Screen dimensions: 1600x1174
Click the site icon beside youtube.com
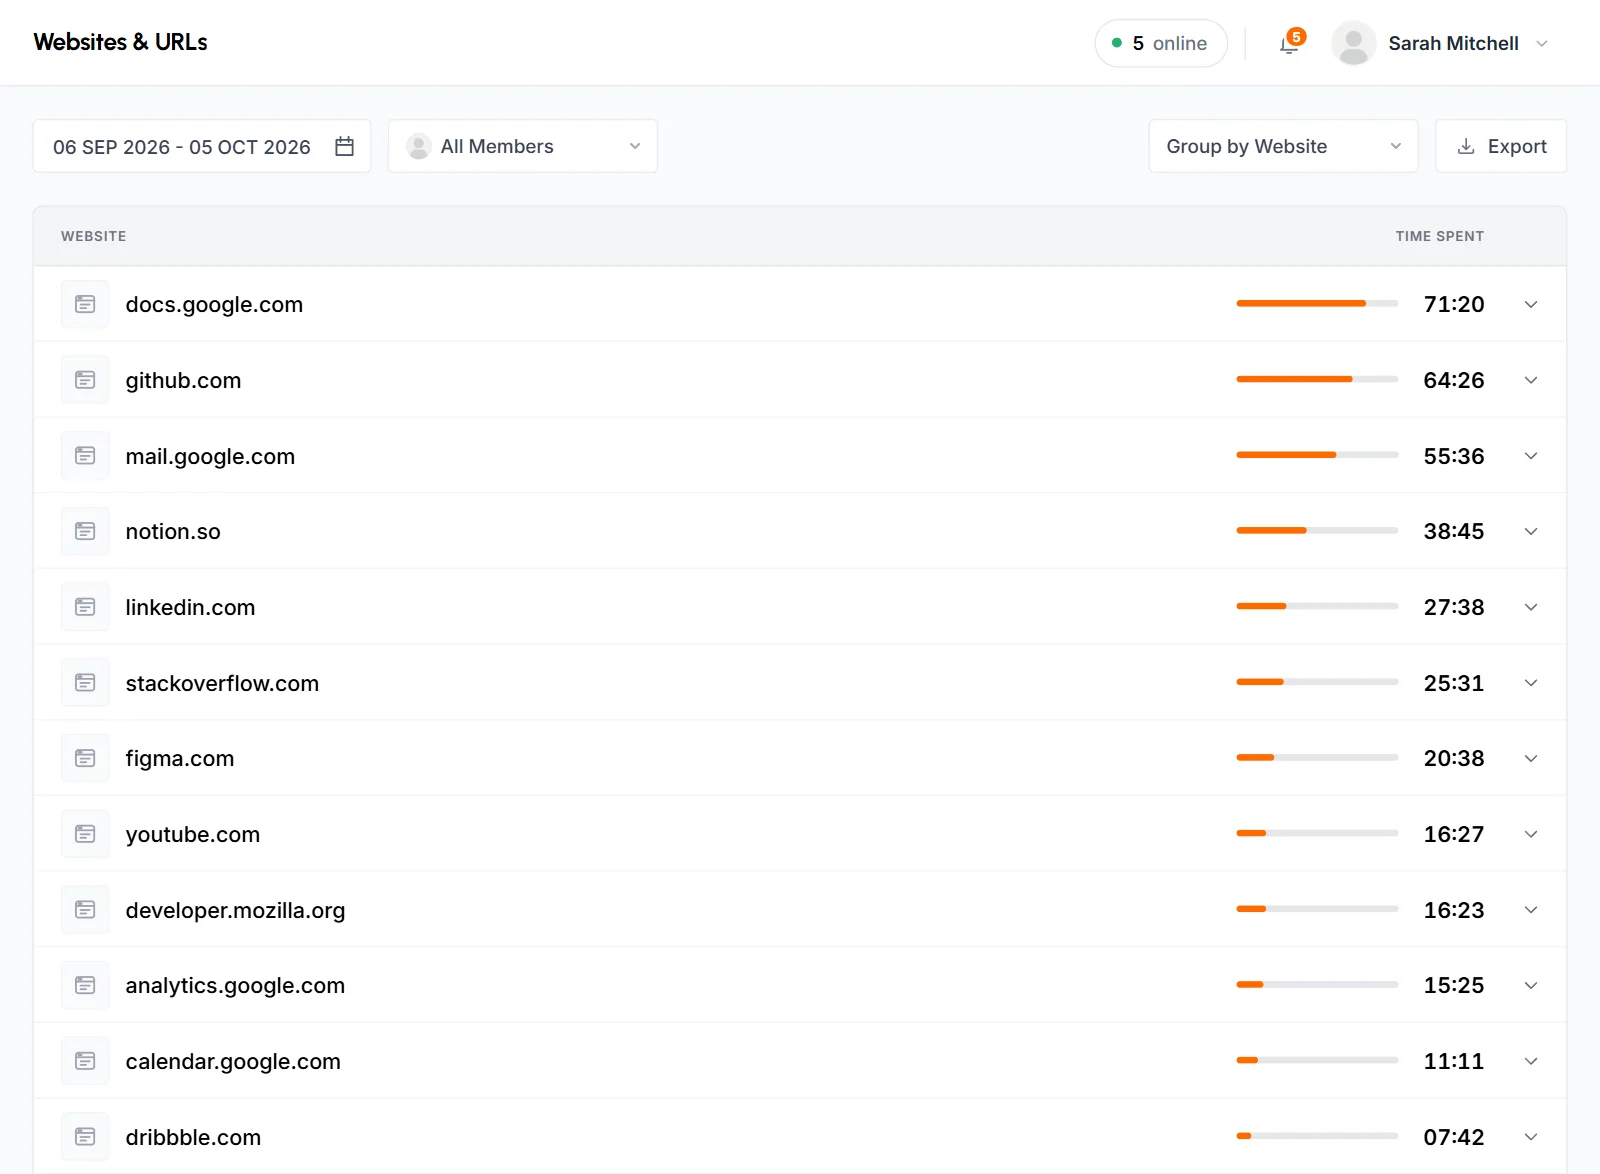[x=85, y=834]
